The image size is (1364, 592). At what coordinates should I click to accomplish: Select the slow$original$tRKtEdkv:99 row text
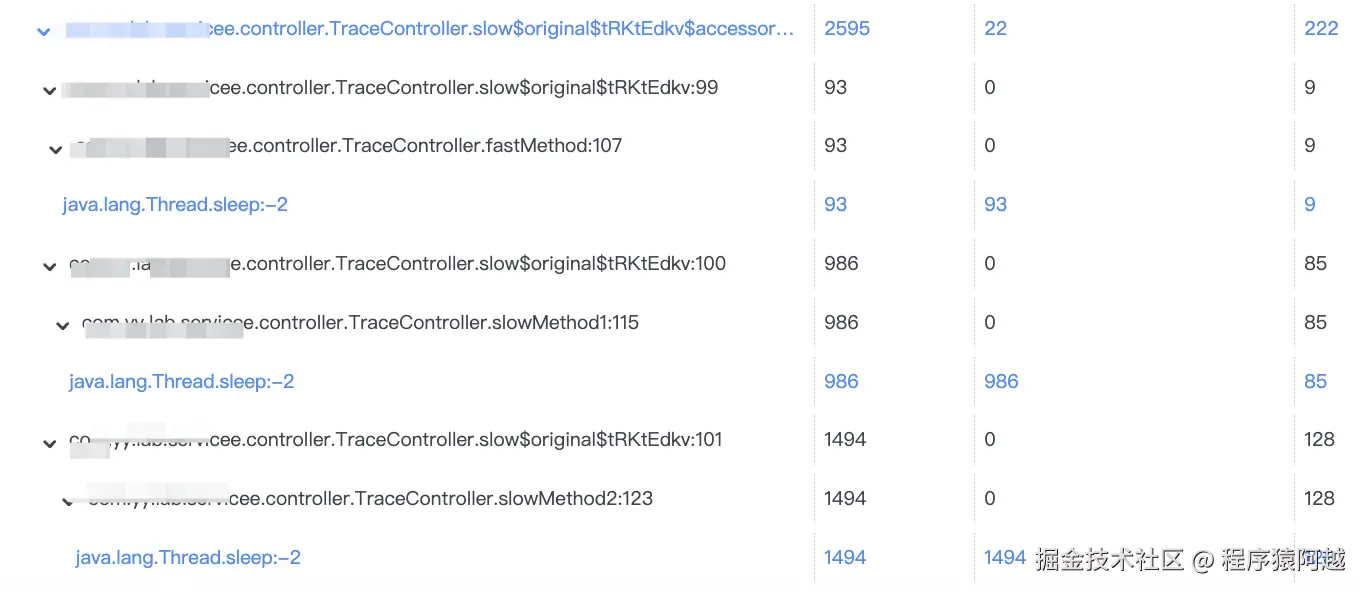coord(390,88)
